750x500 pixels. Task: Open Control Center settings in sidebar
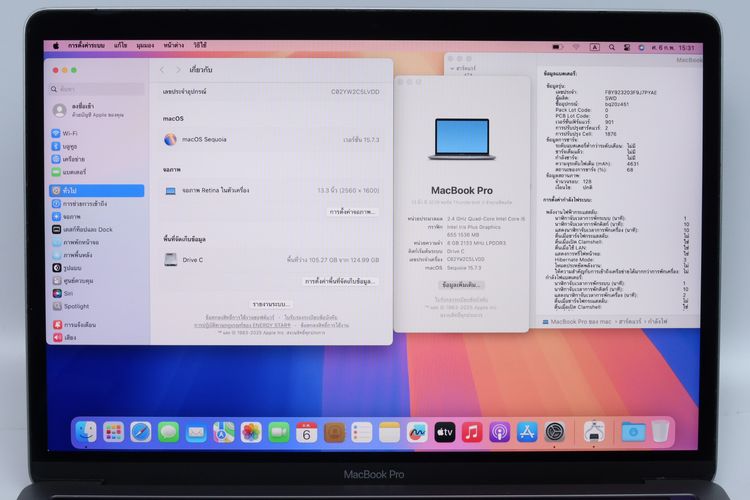pyautogui.click(x=97, y=281)
